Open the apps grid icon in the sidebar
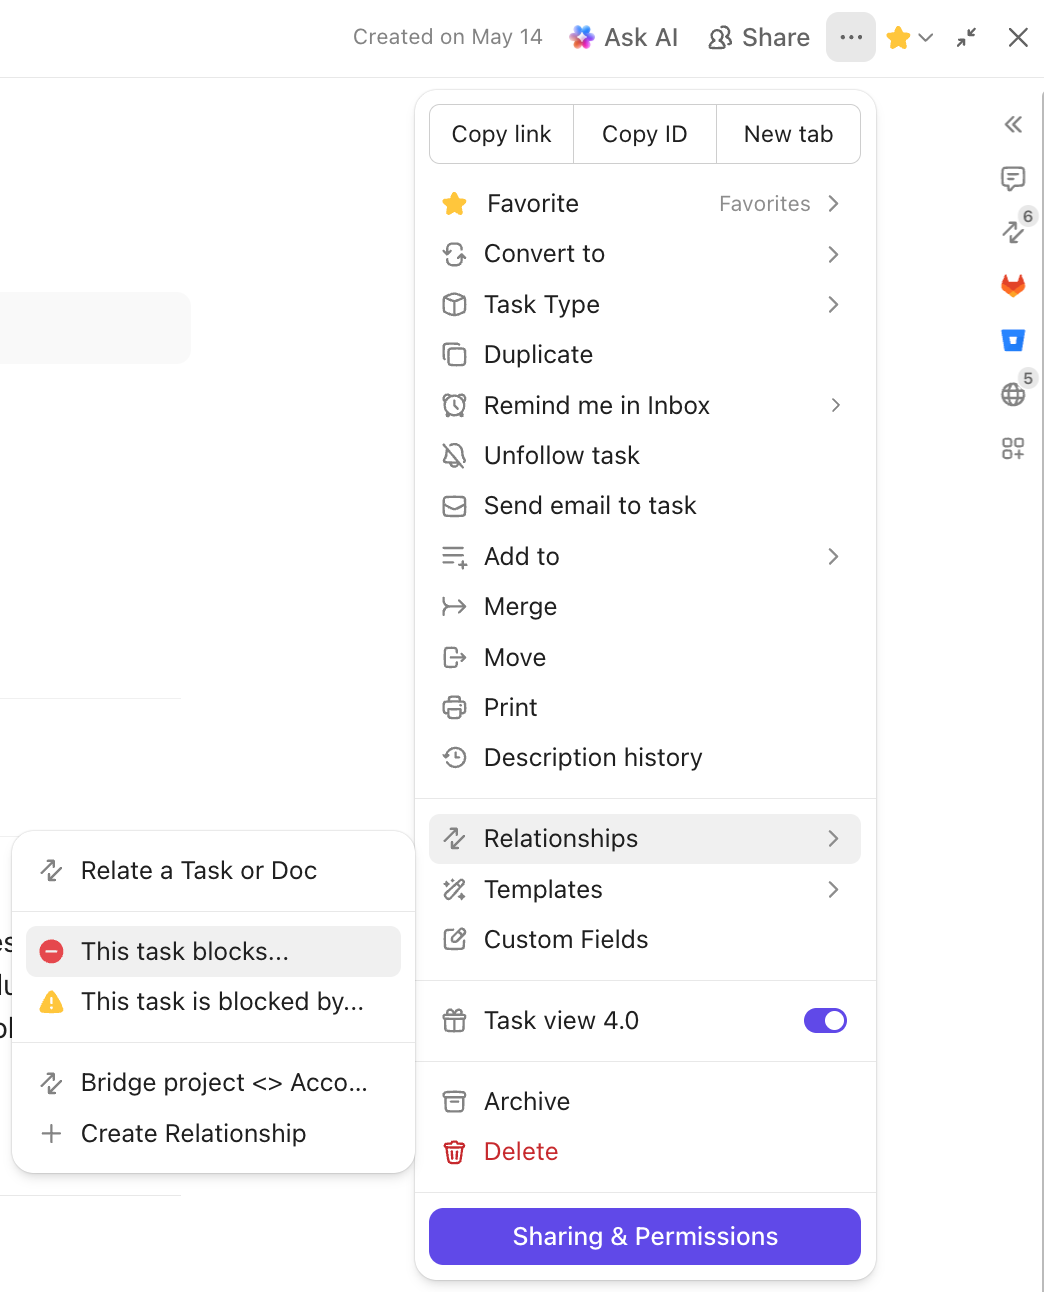The height and width of the screenshot is (1292, 1044). [x=1013, y=448]
